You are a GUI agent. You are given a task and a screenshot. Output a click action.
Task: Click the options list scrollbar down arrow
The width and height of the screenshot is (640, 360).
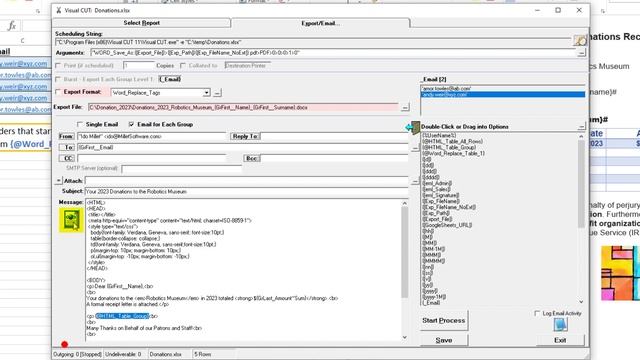coord(581,302)
